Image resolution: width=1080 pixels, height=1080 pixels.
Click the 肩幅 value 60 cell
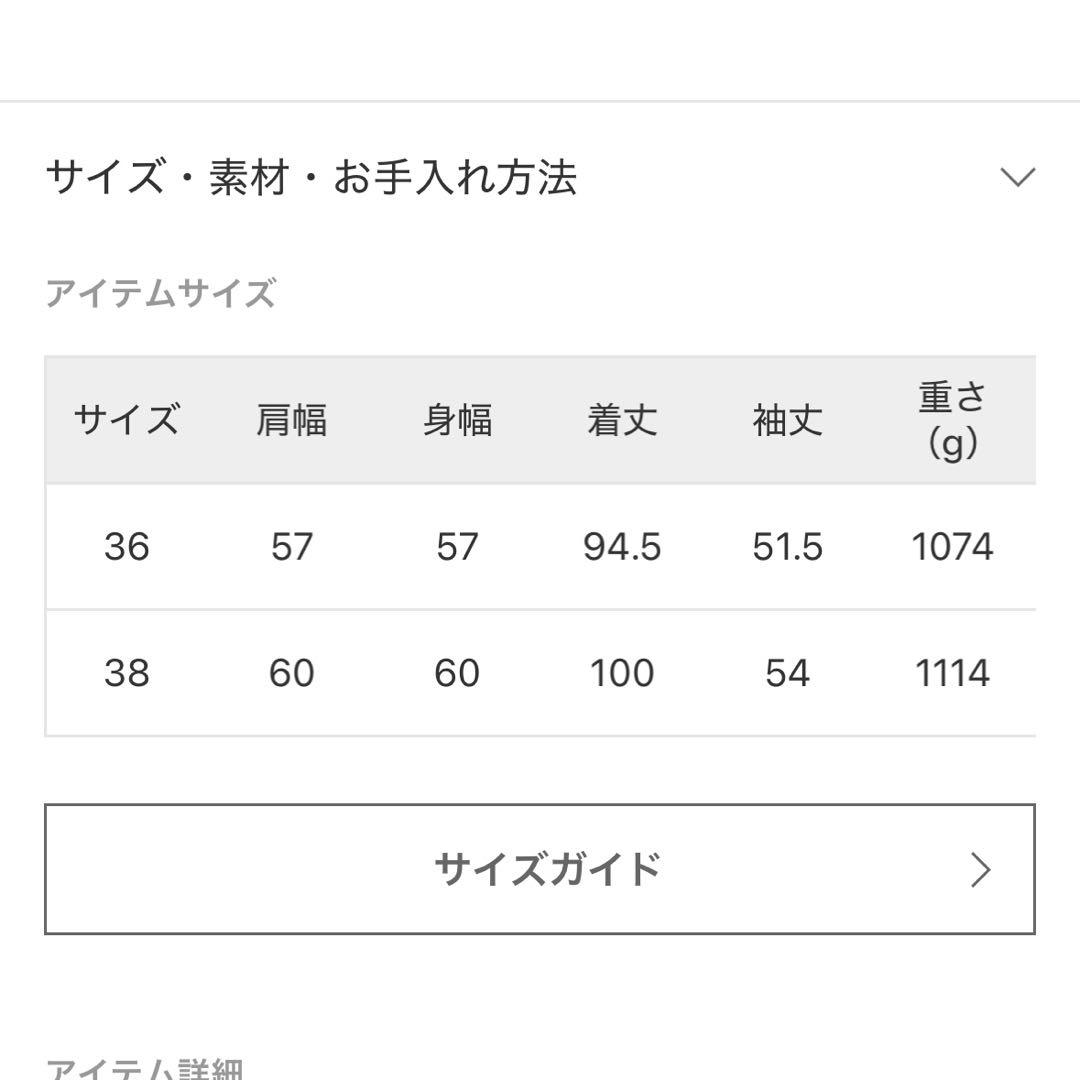pos(290,673)
